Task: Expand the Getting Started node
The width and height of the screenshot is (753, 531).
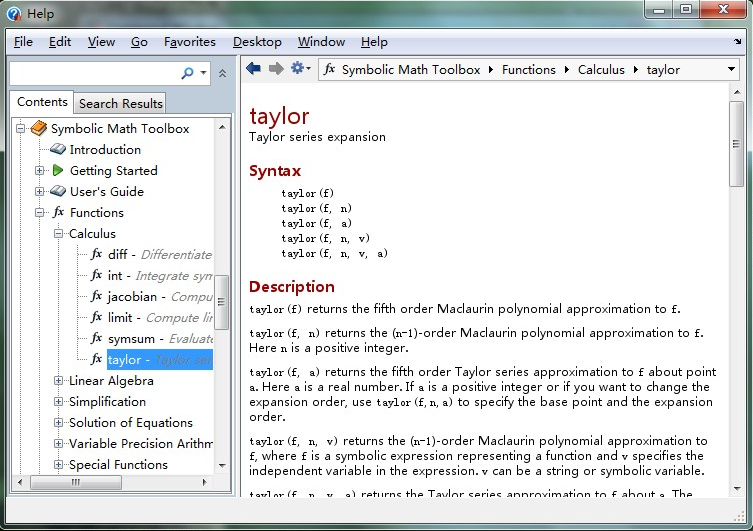Action: tap(39, 170)
